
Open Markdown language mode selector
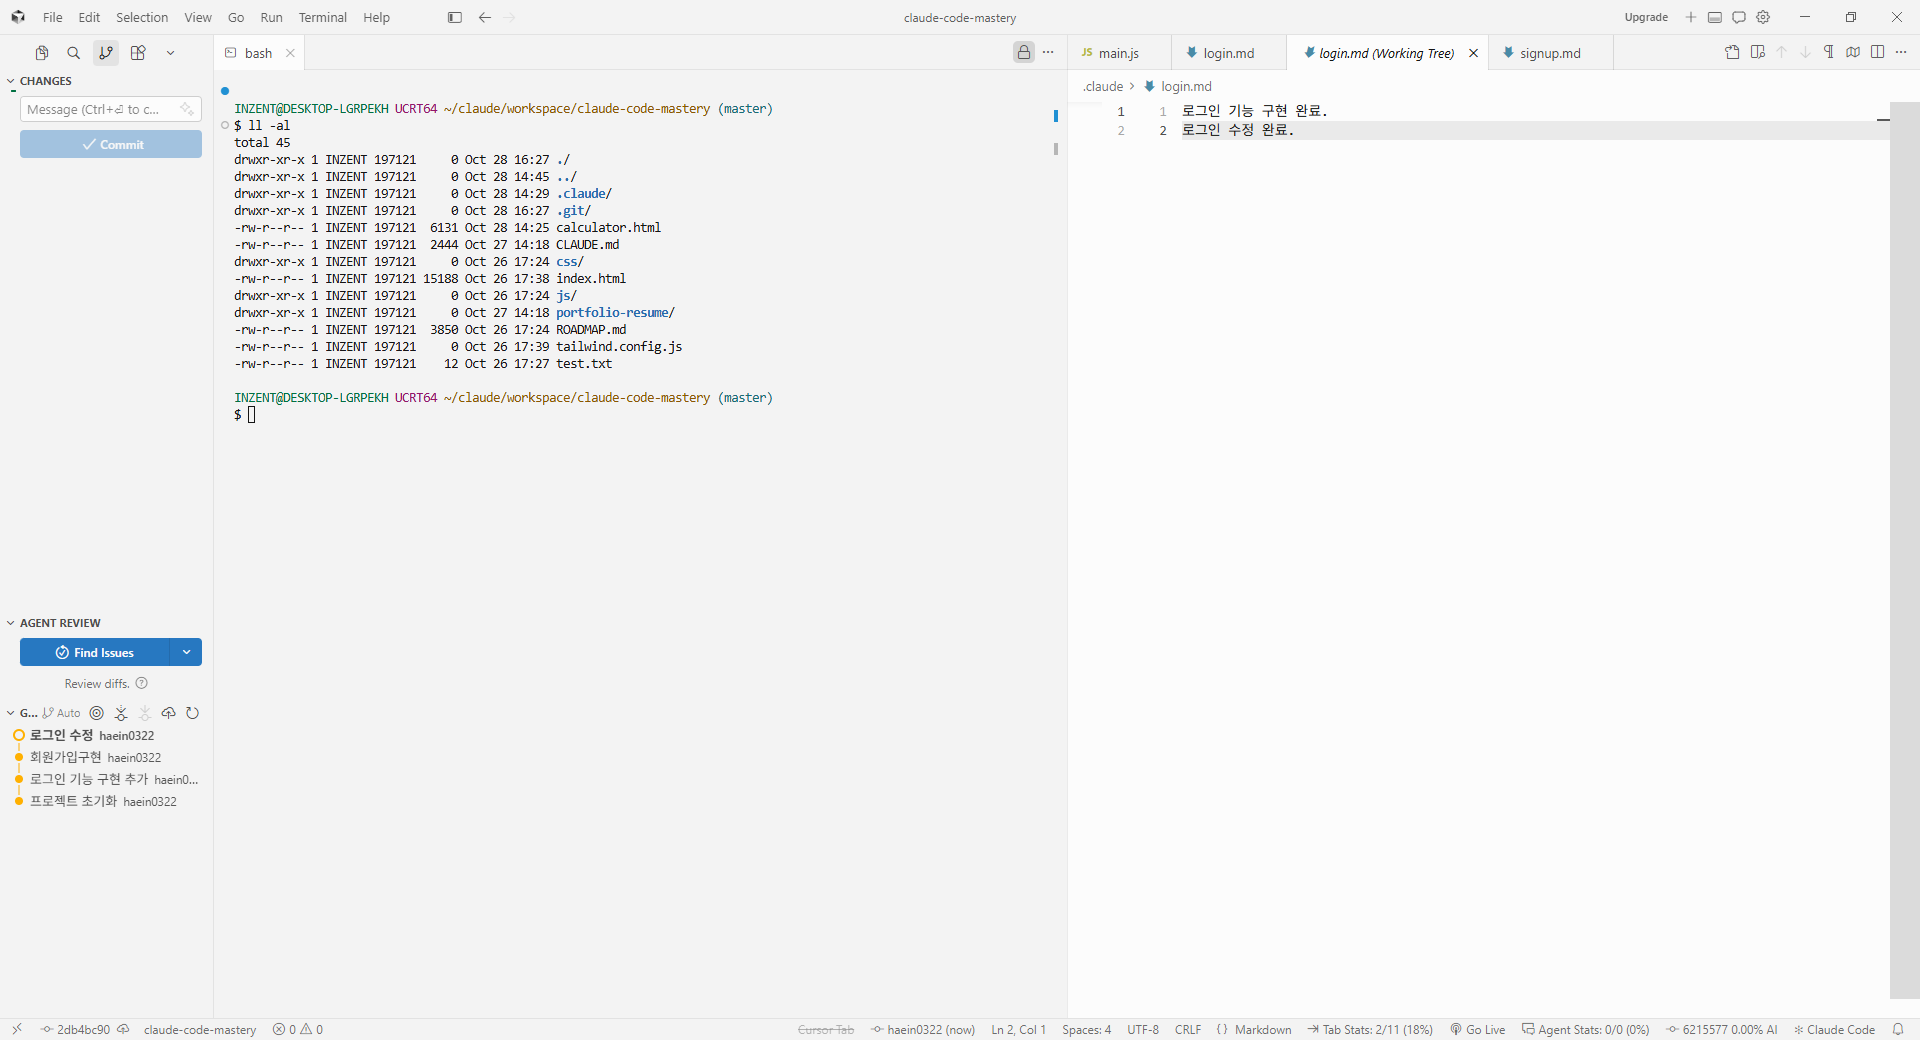click(1263, 1029)
